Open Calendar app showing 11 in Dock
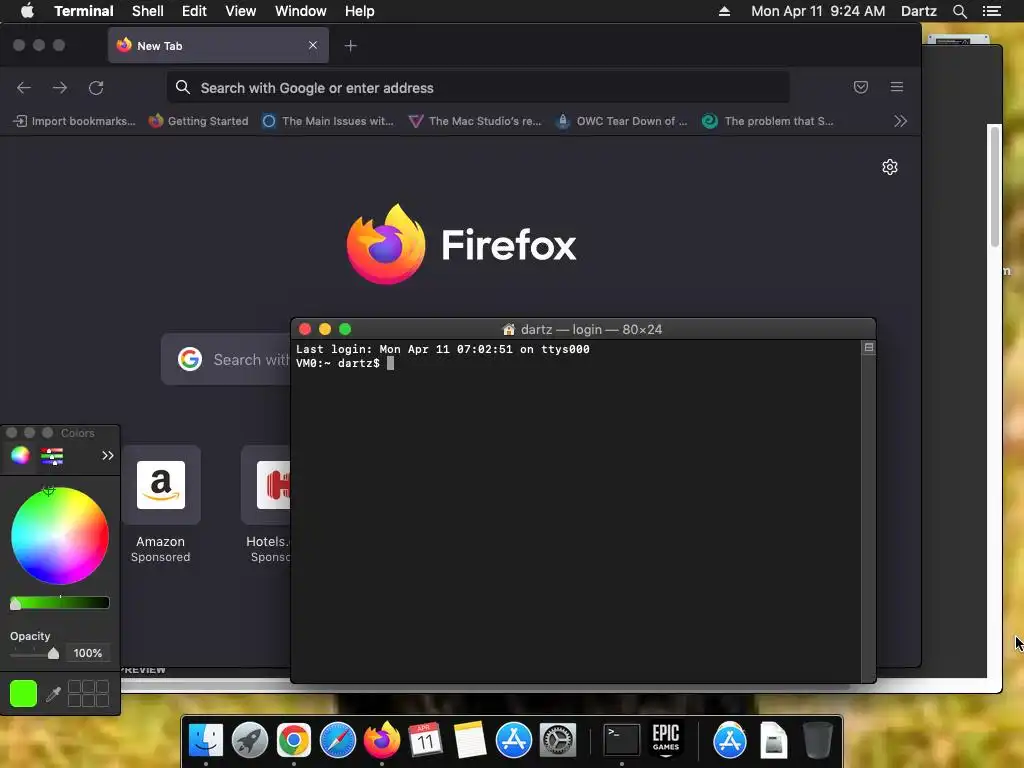Image resolution: width=1024 pixels, height=768 pixels. [x=425, y=740]
